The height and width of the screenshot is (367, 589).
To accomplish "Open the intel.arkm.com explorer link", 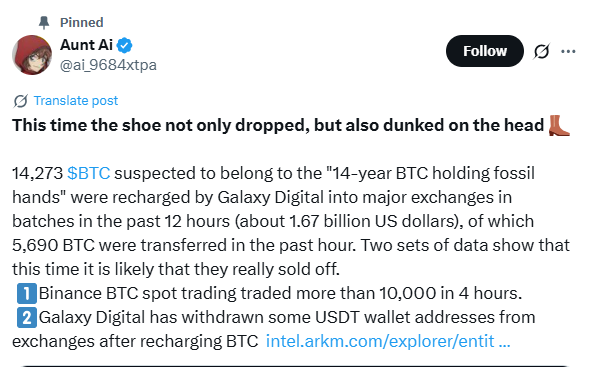I will pos(388,341).
